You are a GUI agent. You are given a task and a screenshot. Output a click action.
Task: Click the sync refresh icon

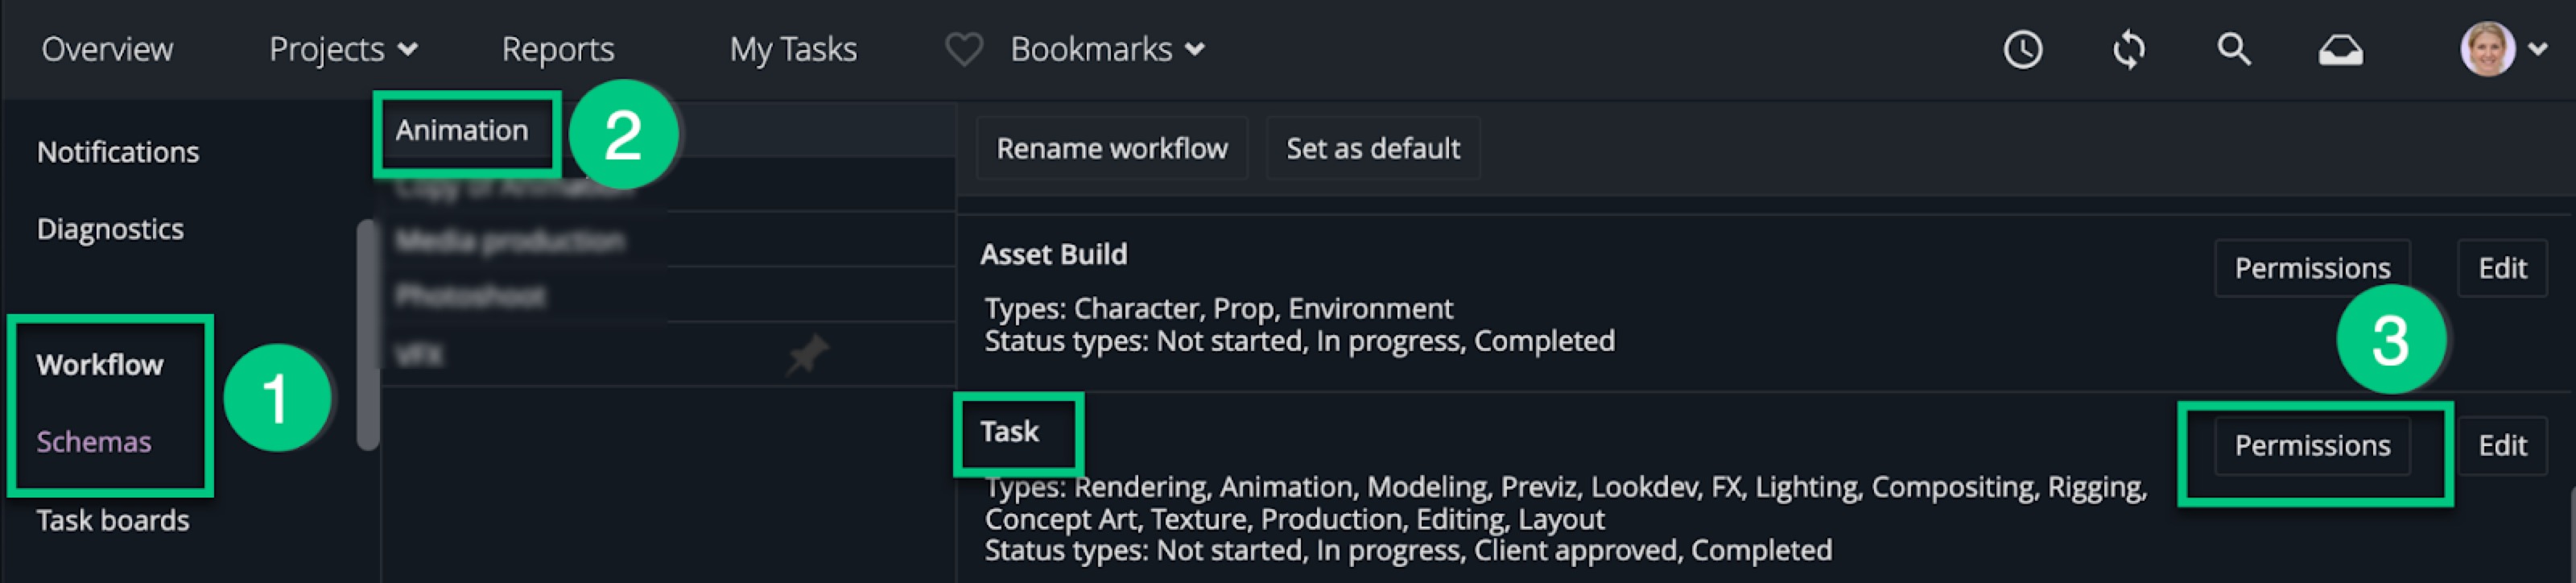coord(2128,49)
